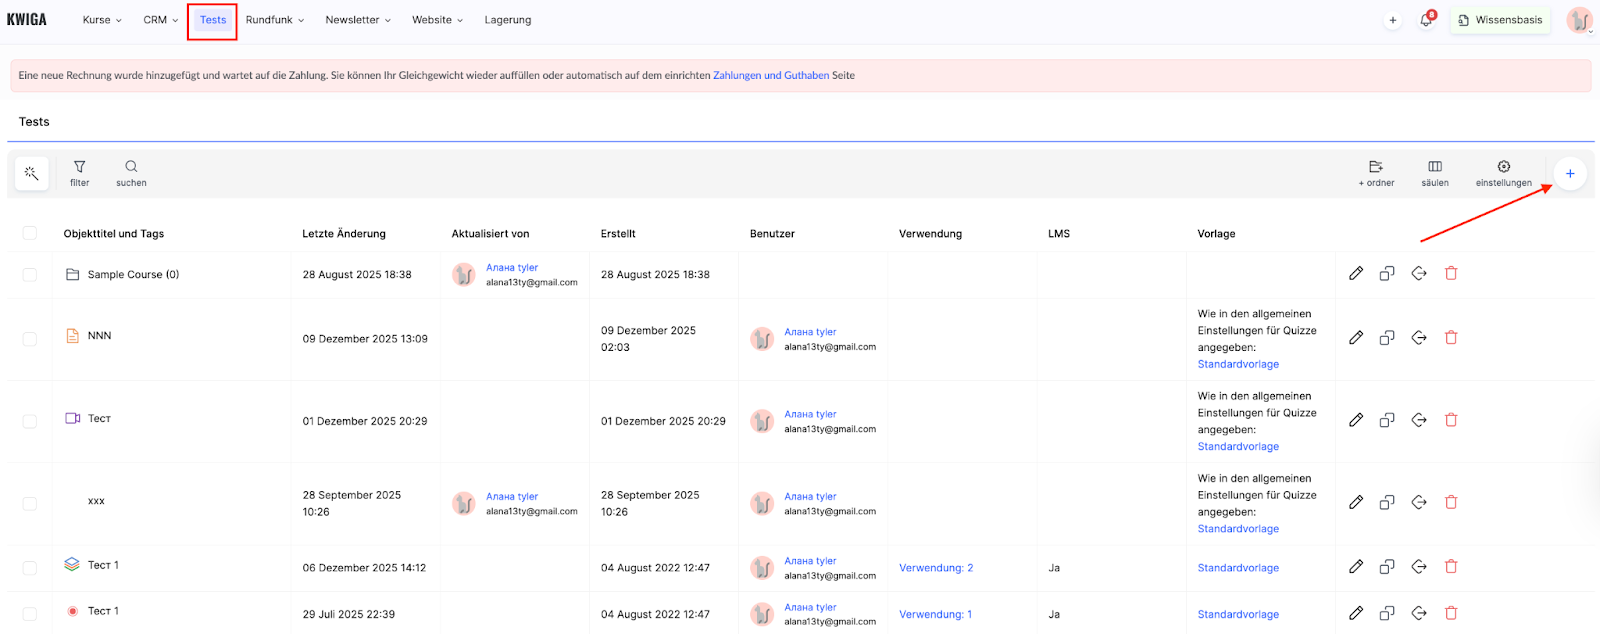The height and width of the screenshot is (634, 1600).
Task: Expand the Newsletter dropdown
Action: pos(358,20)
